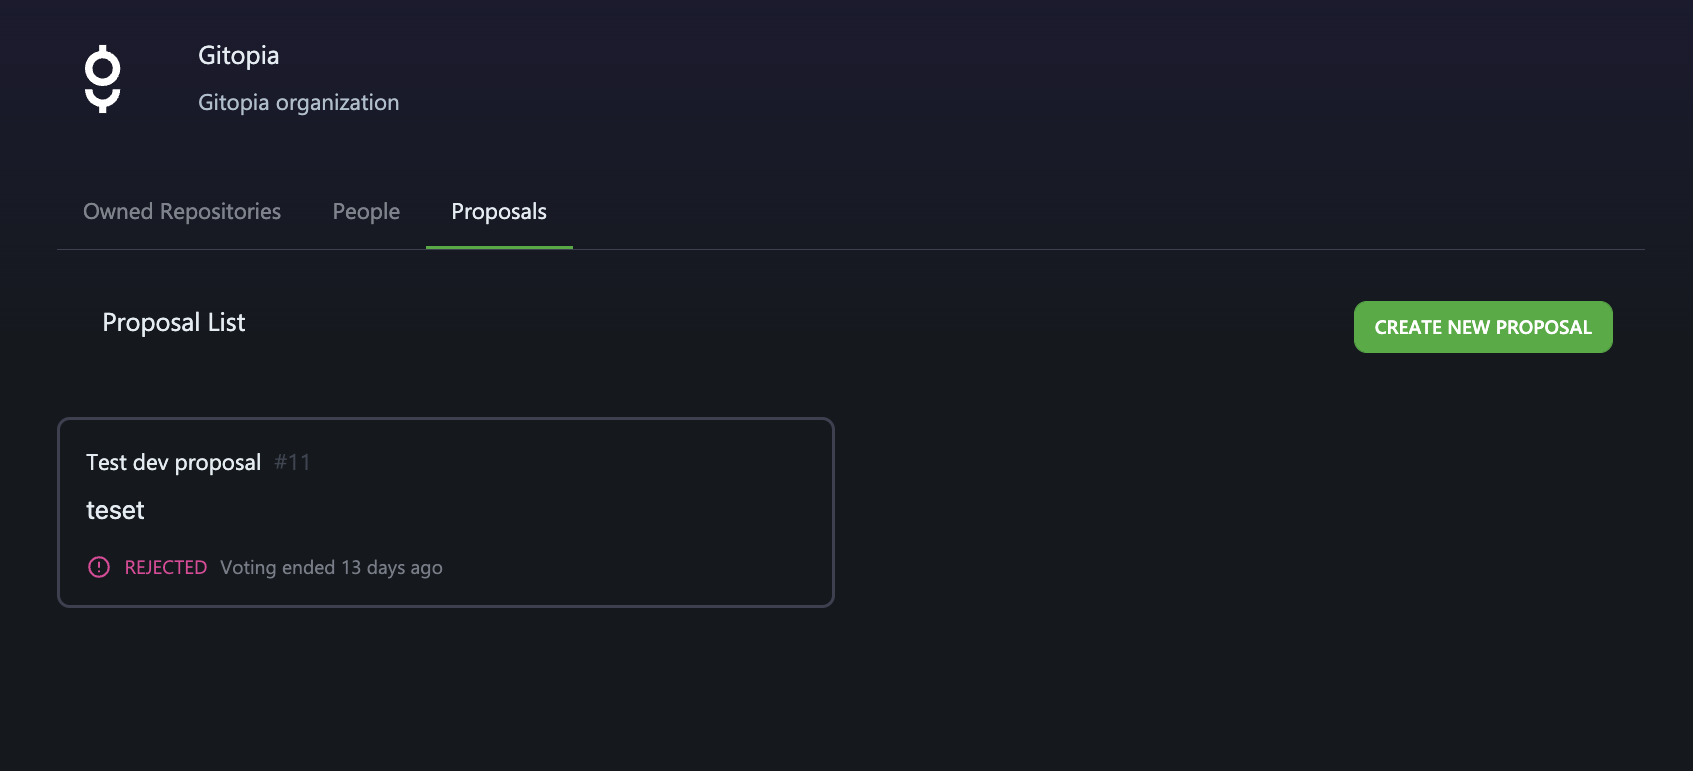The width and height of the screenshot is (1693, 771).
Task: Click the Gitopia organization logo
Action: (x=102, y=79)
